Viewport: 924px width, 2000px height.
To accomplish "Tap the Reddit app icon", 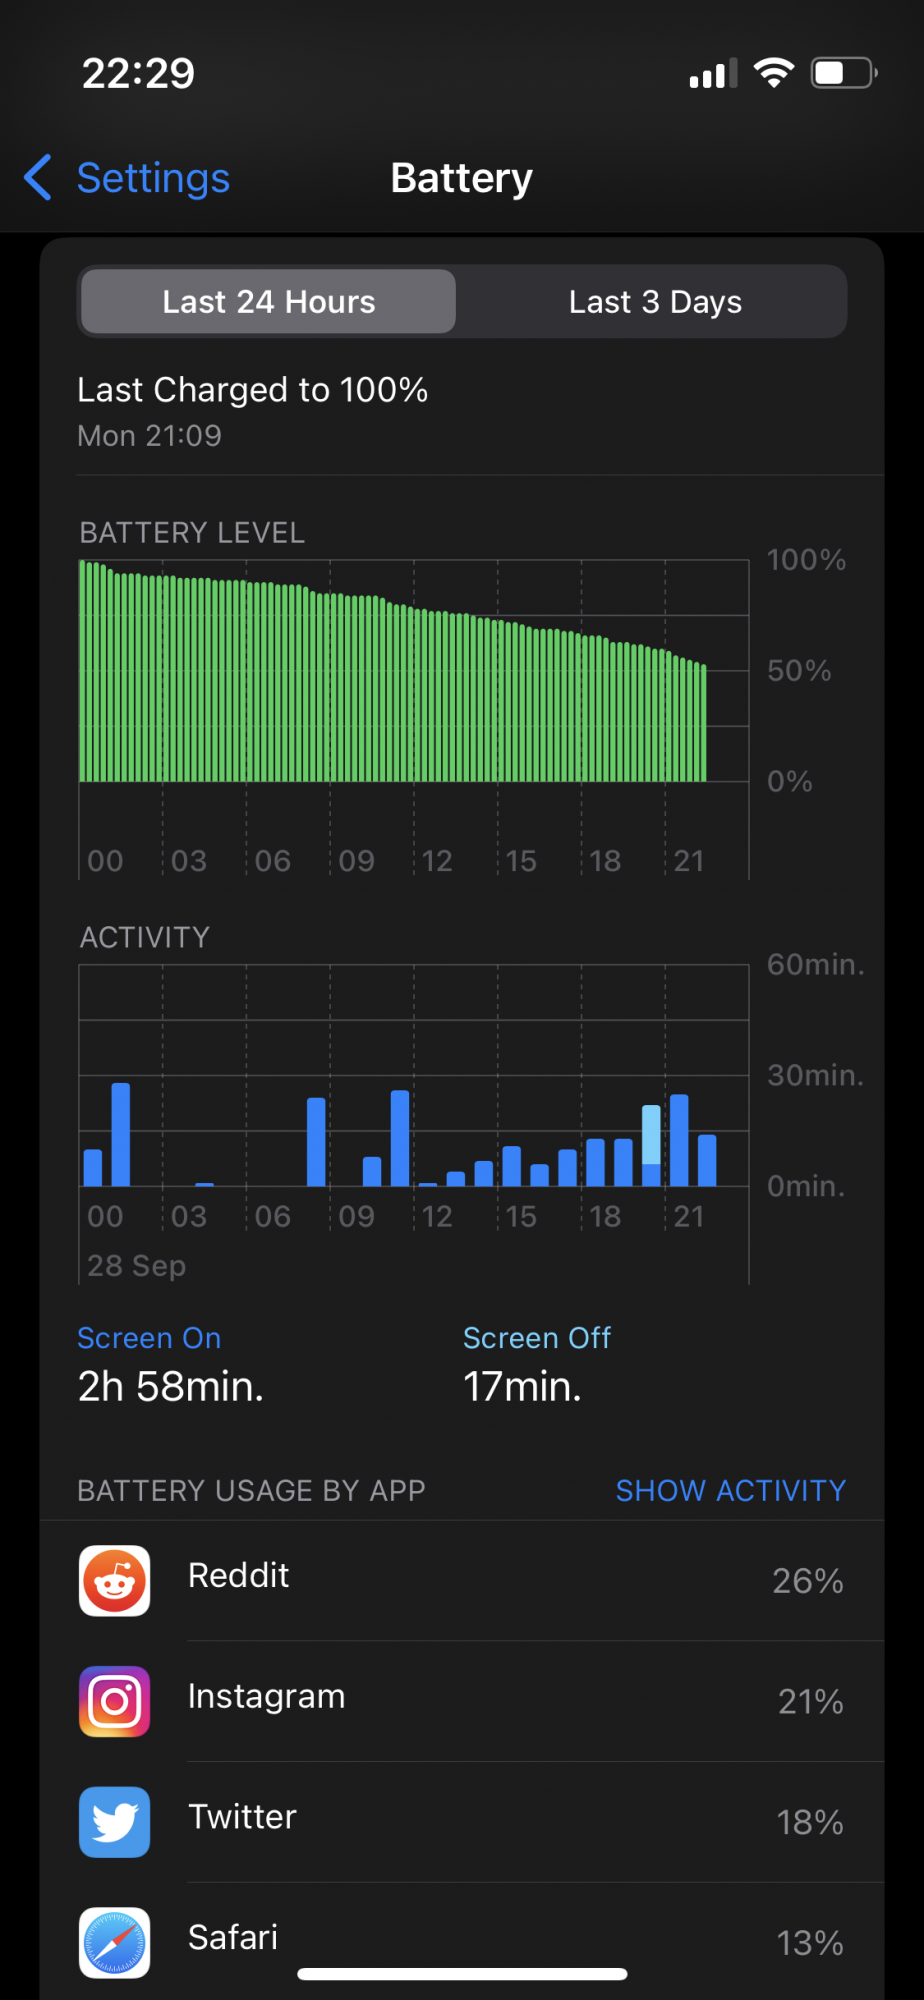I will click(x=115, y=1581).
